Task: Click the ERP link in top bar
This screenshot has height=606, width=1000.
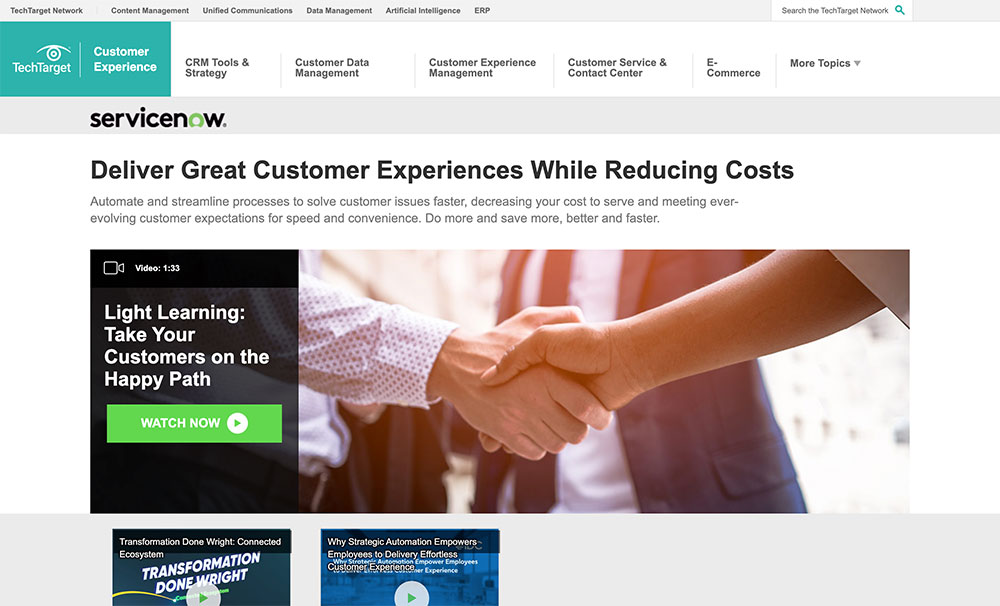Action: coord(482,10)
